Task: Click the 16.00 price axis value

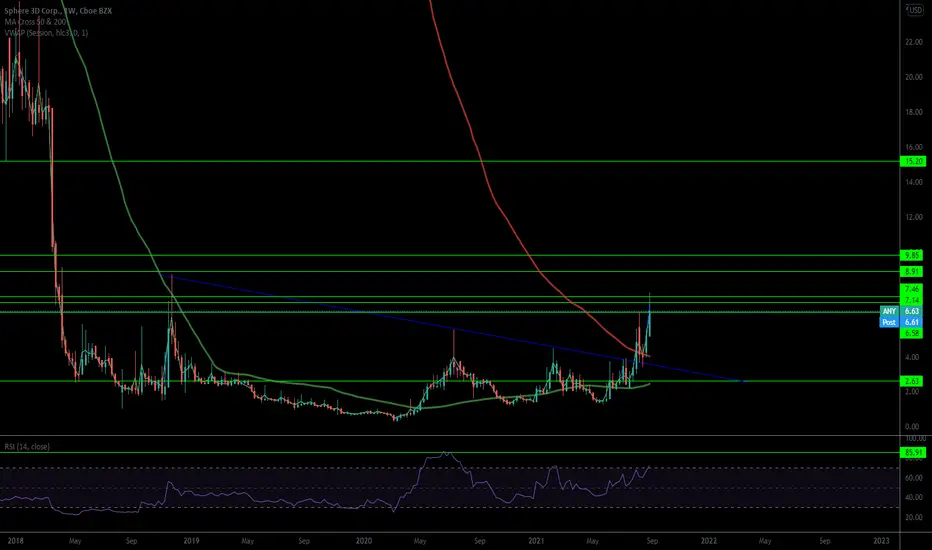Action: click(x=914, y=147)
